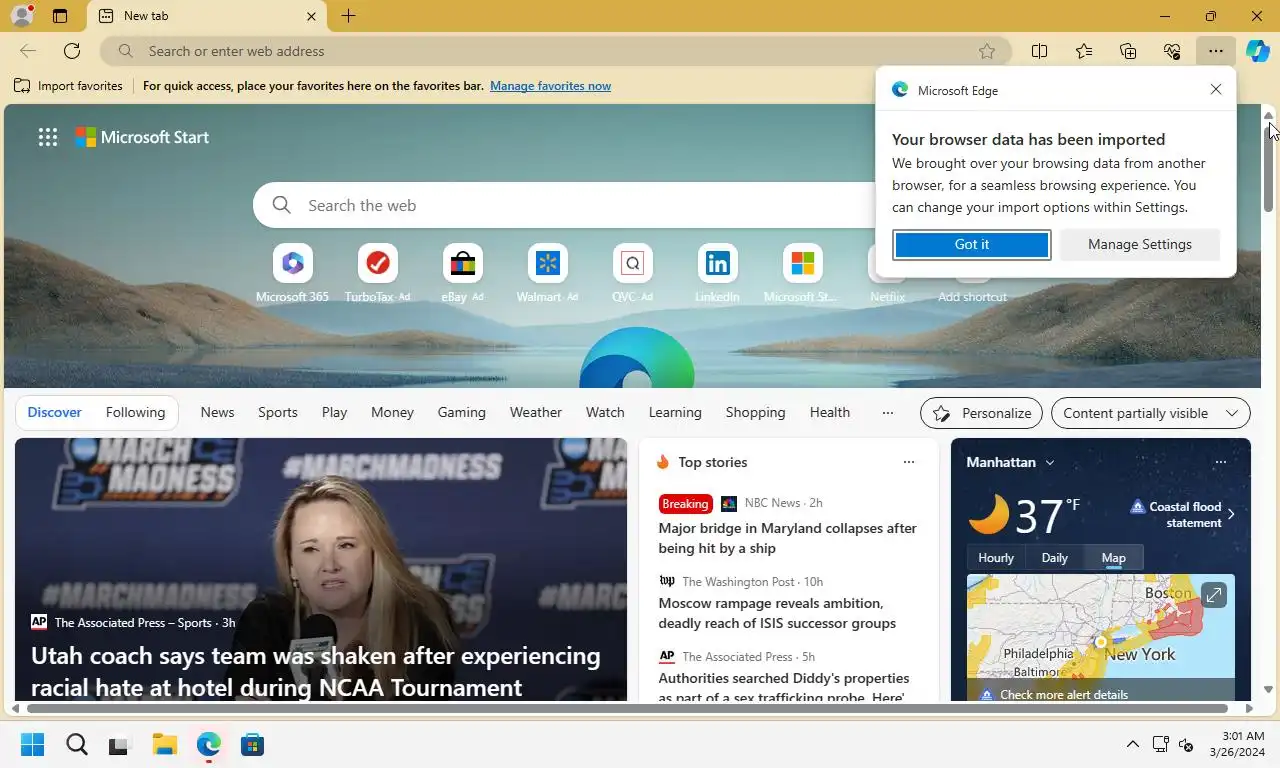Add a new tab with plus icon
1280x768 pixels.
(x=348, y=16)
